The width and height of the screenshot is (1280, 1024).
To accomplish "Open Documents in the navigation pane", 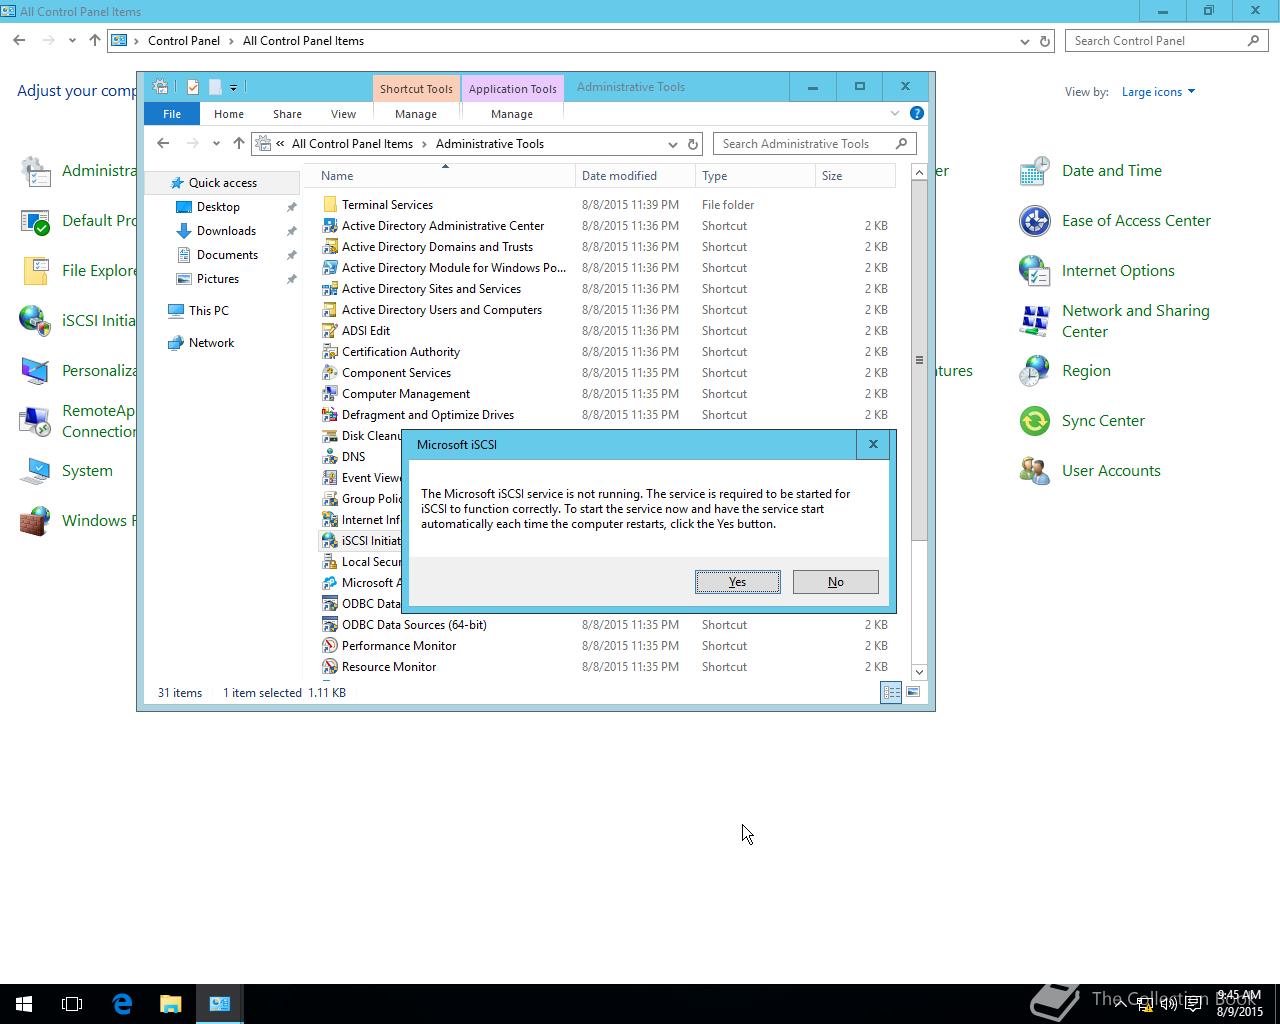I will coord(227,255).
